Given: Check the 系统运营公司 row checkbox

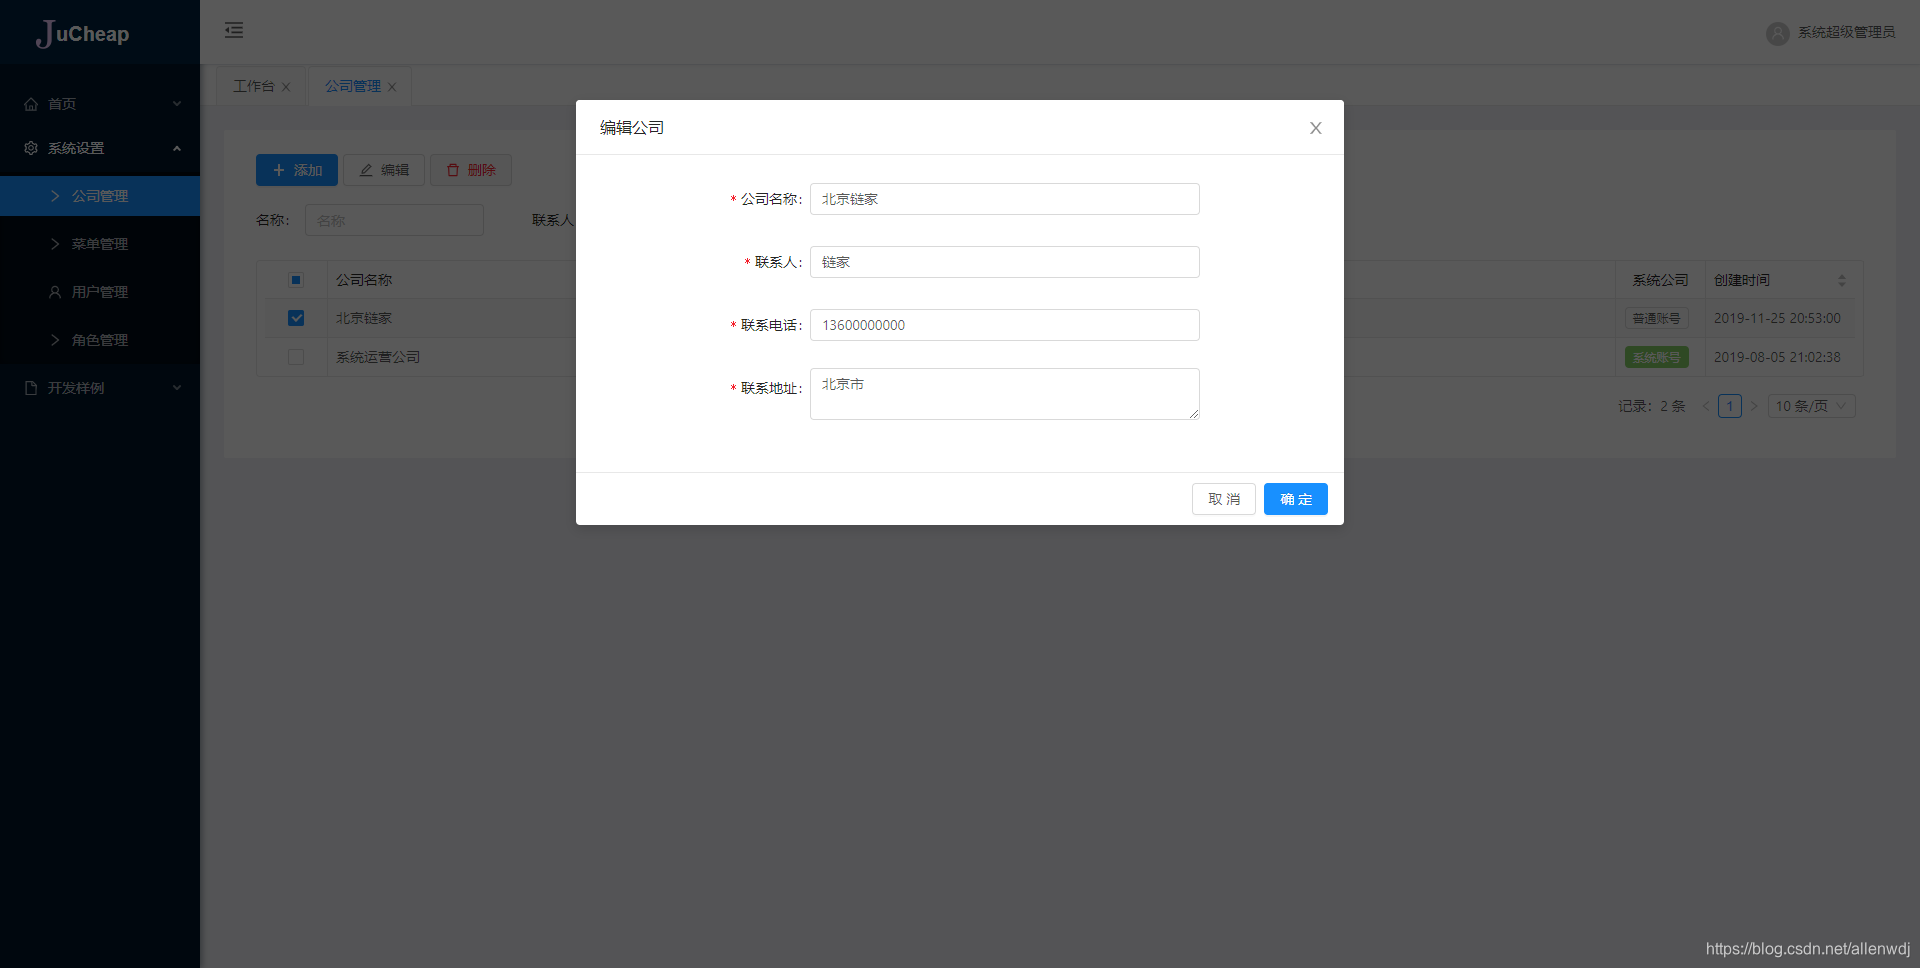Looking at the screenshot, I should [296, 357].
